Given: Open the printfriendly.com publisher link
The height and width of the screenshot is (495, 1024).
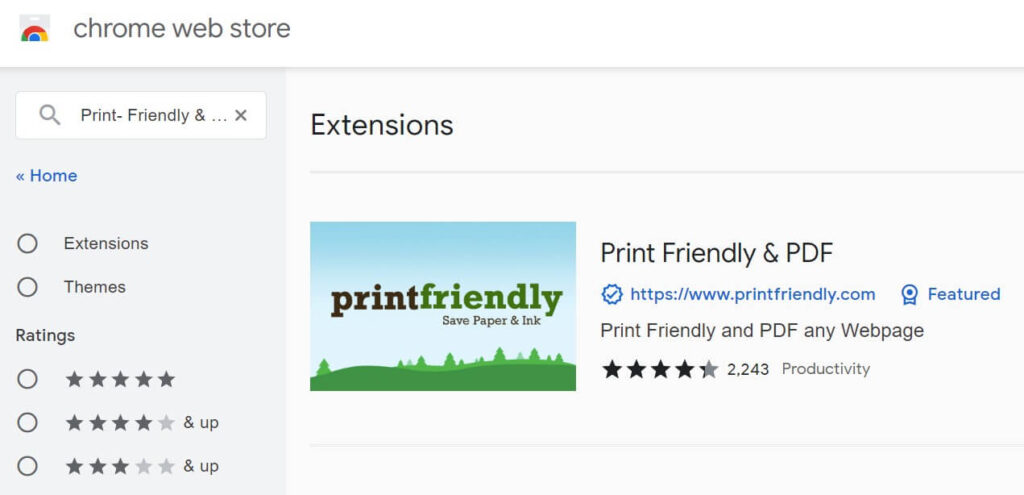Looking at the screenshot, I should pyautogui.click(x=752, y=295).
